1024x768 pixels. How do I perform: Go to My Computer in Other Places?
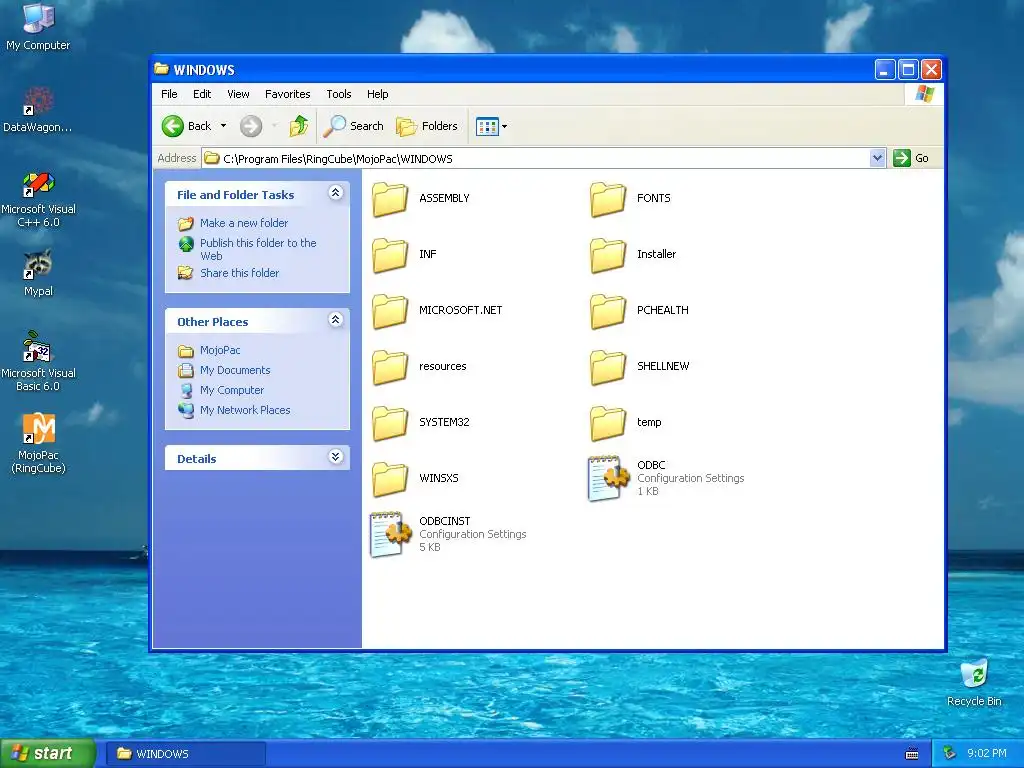[x=232, y=391]
